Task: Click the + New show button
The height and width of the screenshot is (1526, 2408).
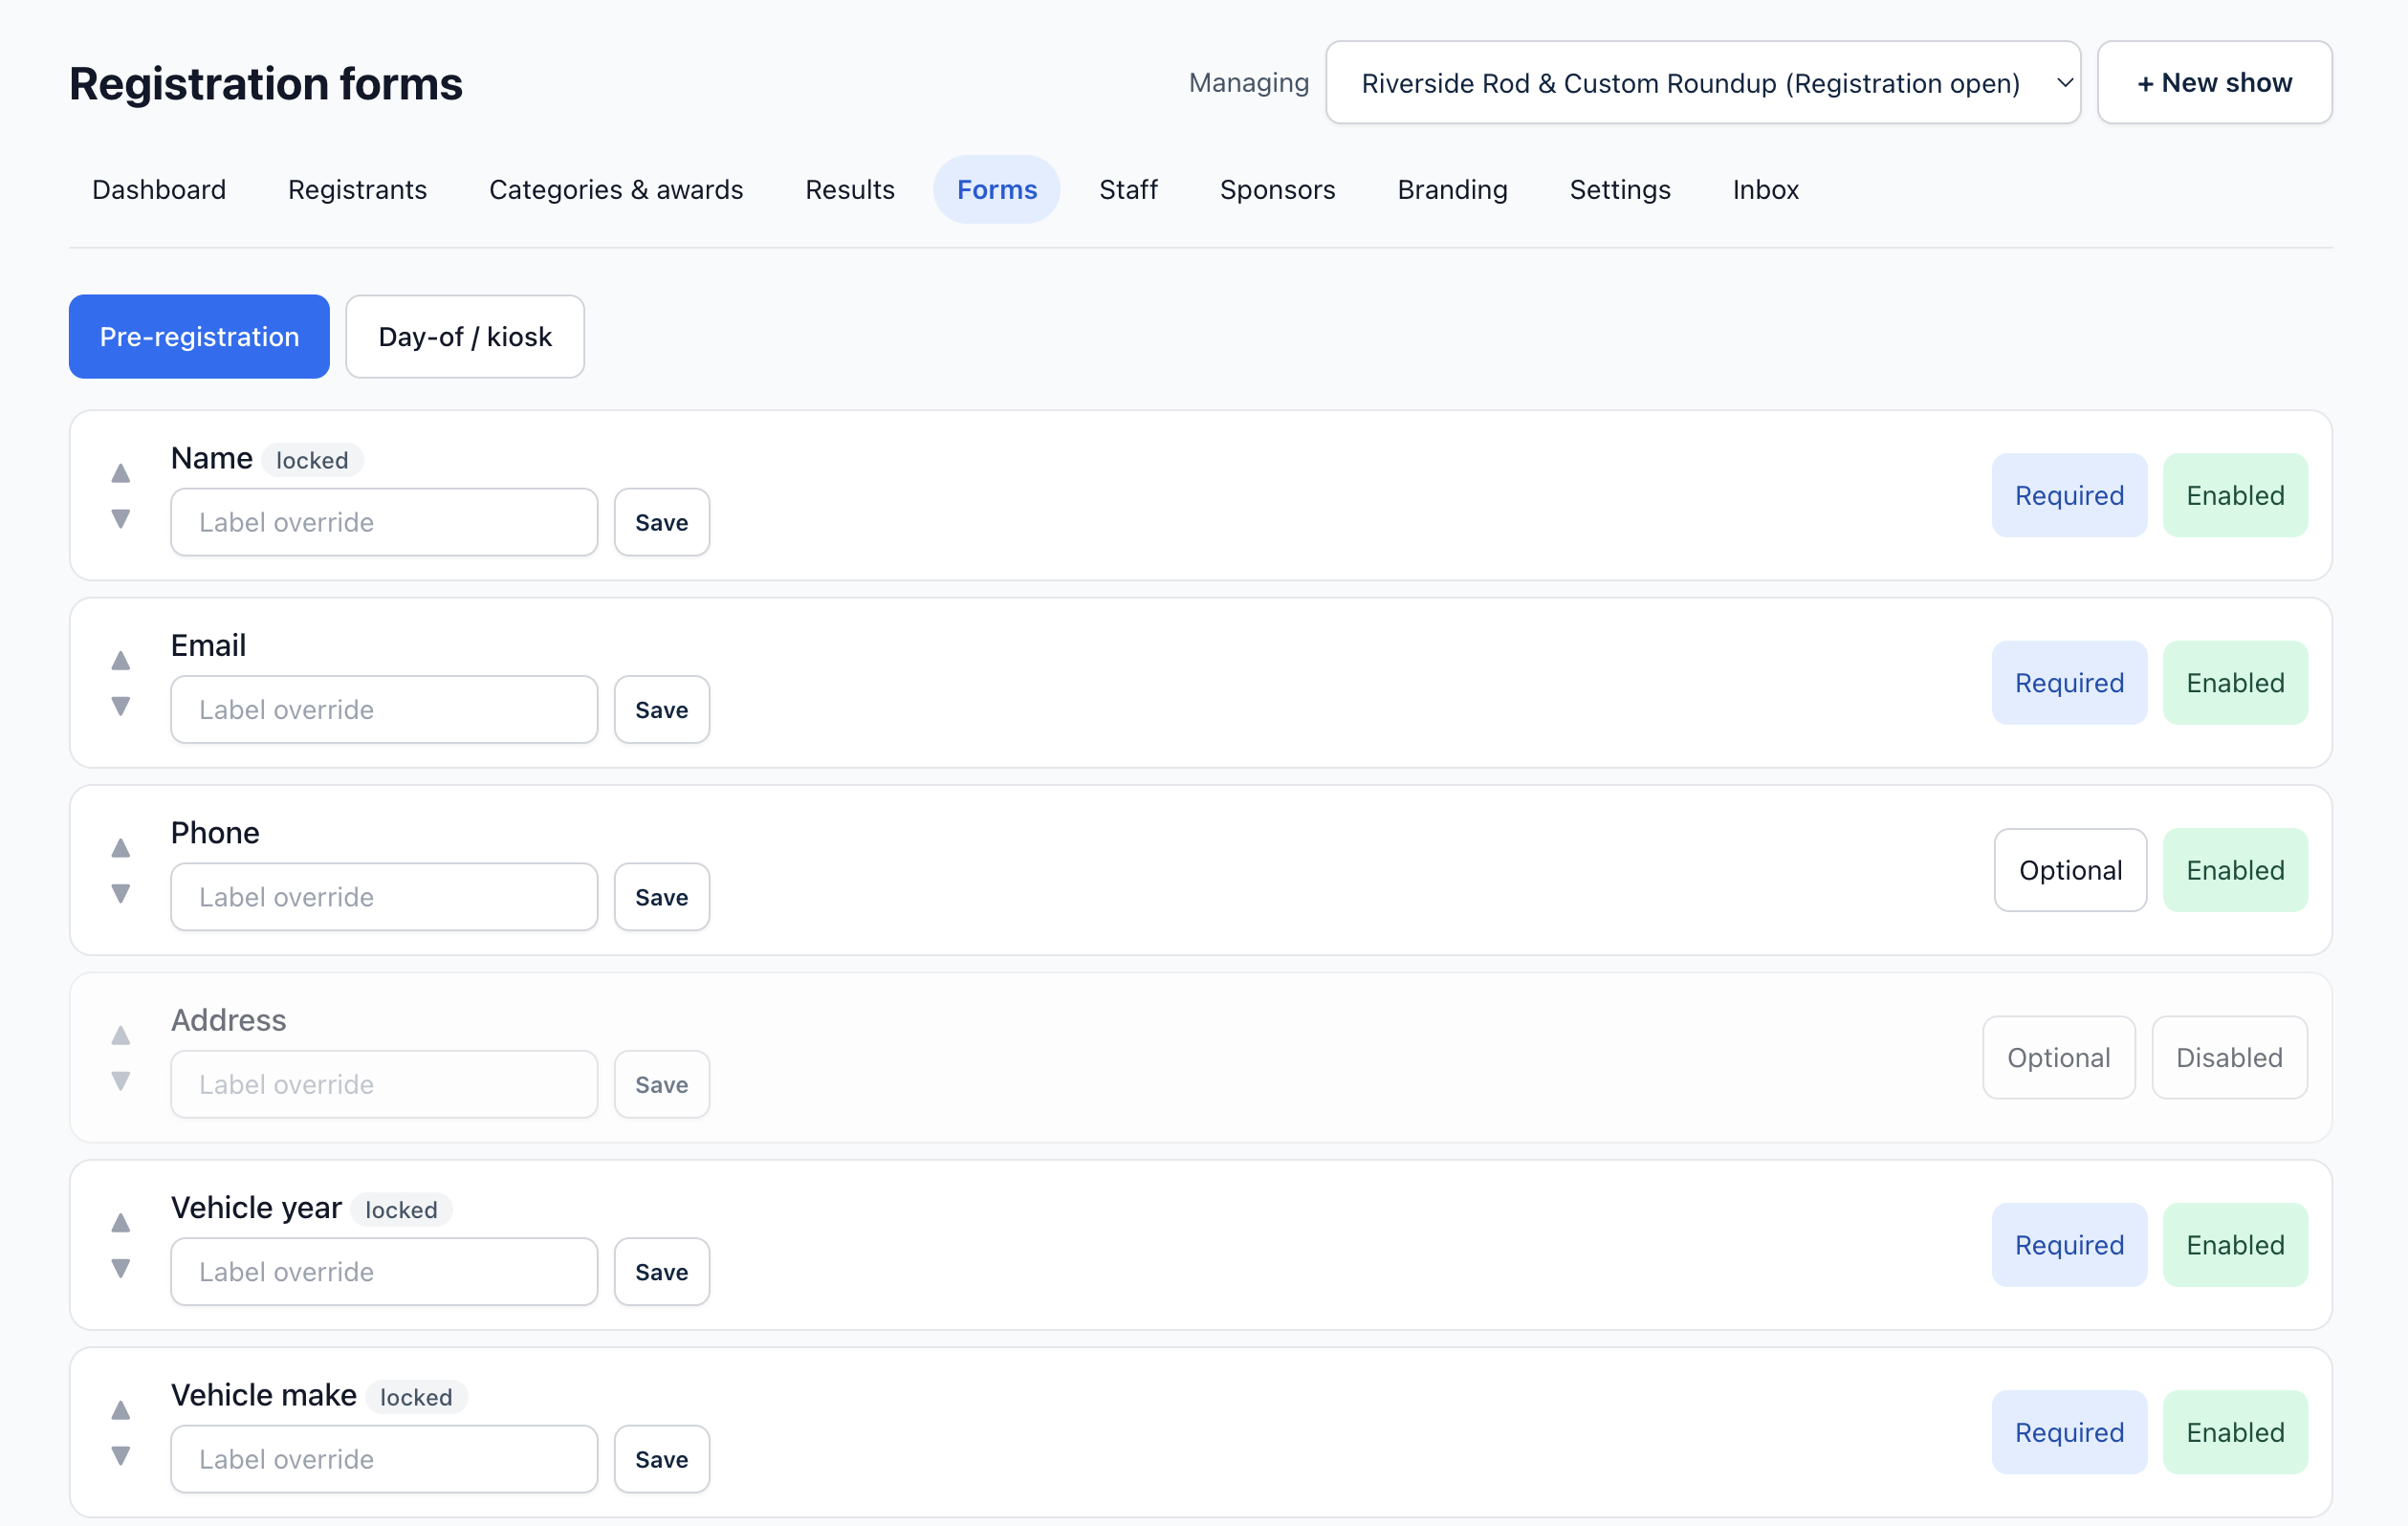Action: (x=2214, y=83)
